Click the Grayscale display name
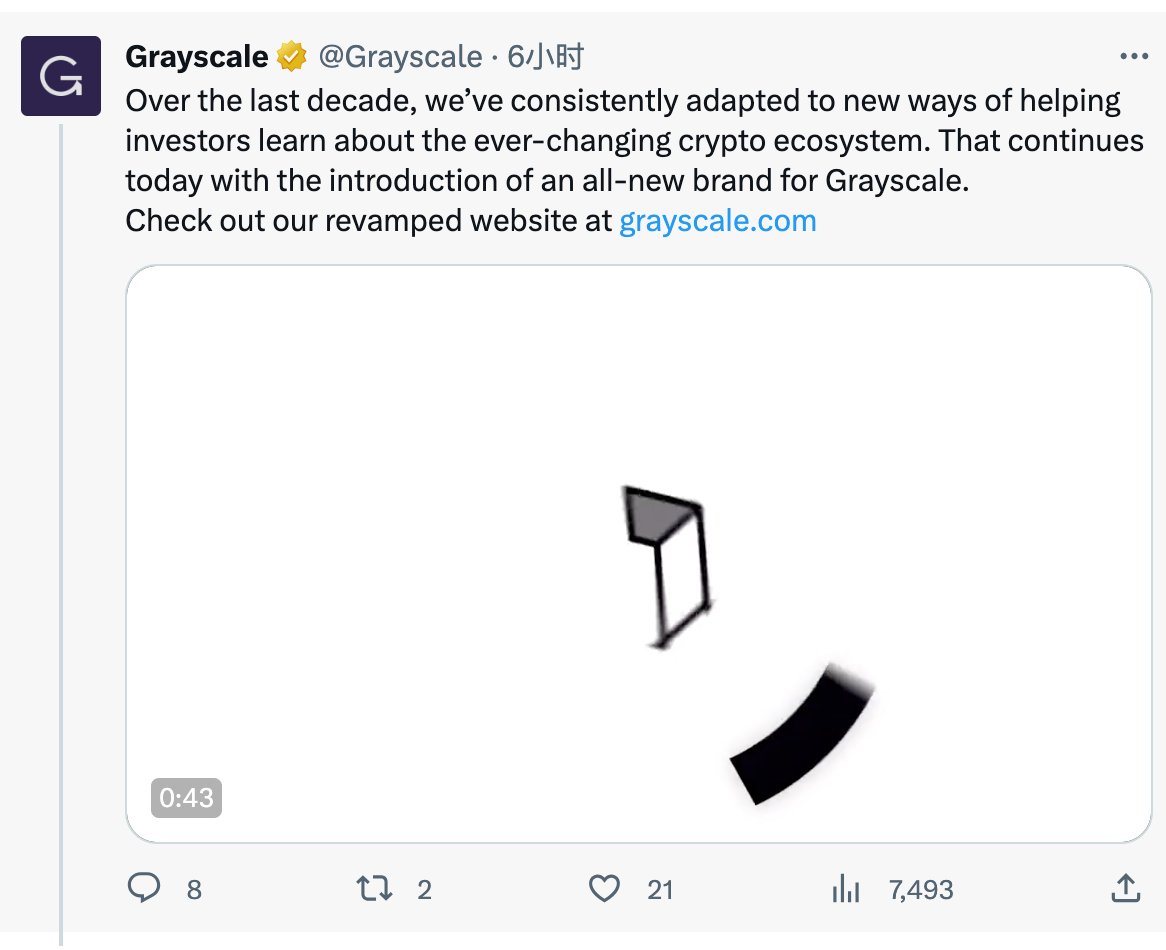The width and height of the screenshot is (1166, 950). (196, 57)
